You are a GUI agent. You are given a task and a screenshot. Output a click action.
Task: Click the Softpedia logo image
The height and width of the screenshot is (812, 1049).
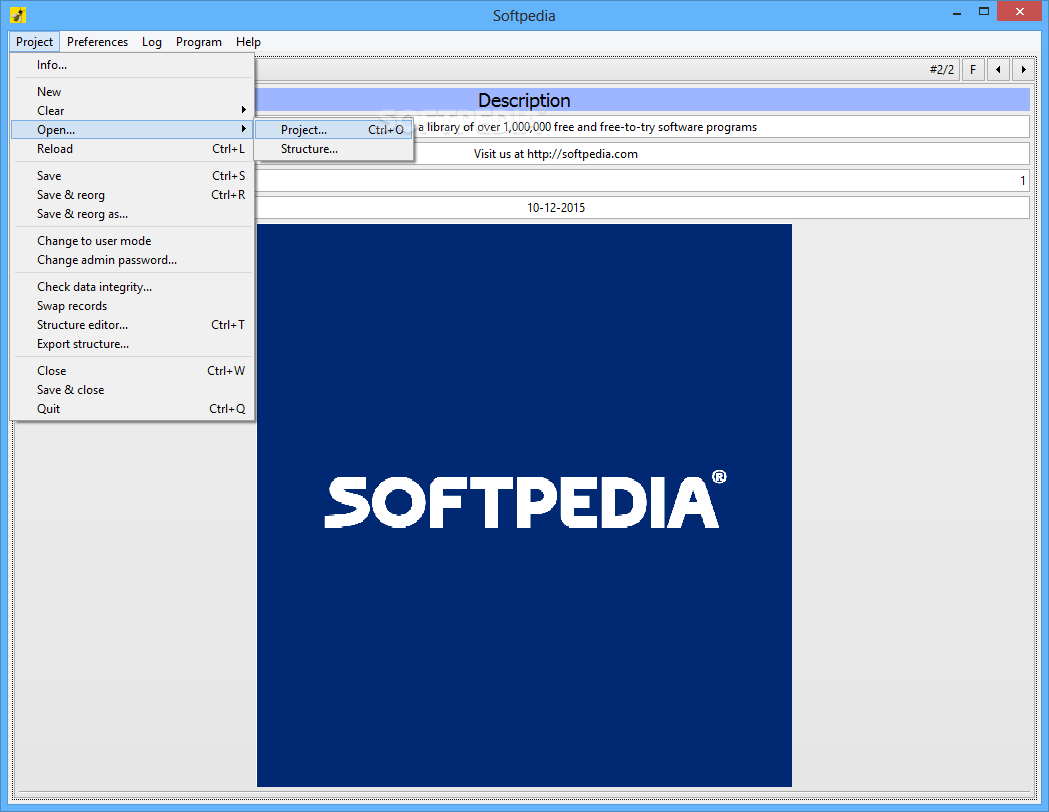click(x=524, y=506)
